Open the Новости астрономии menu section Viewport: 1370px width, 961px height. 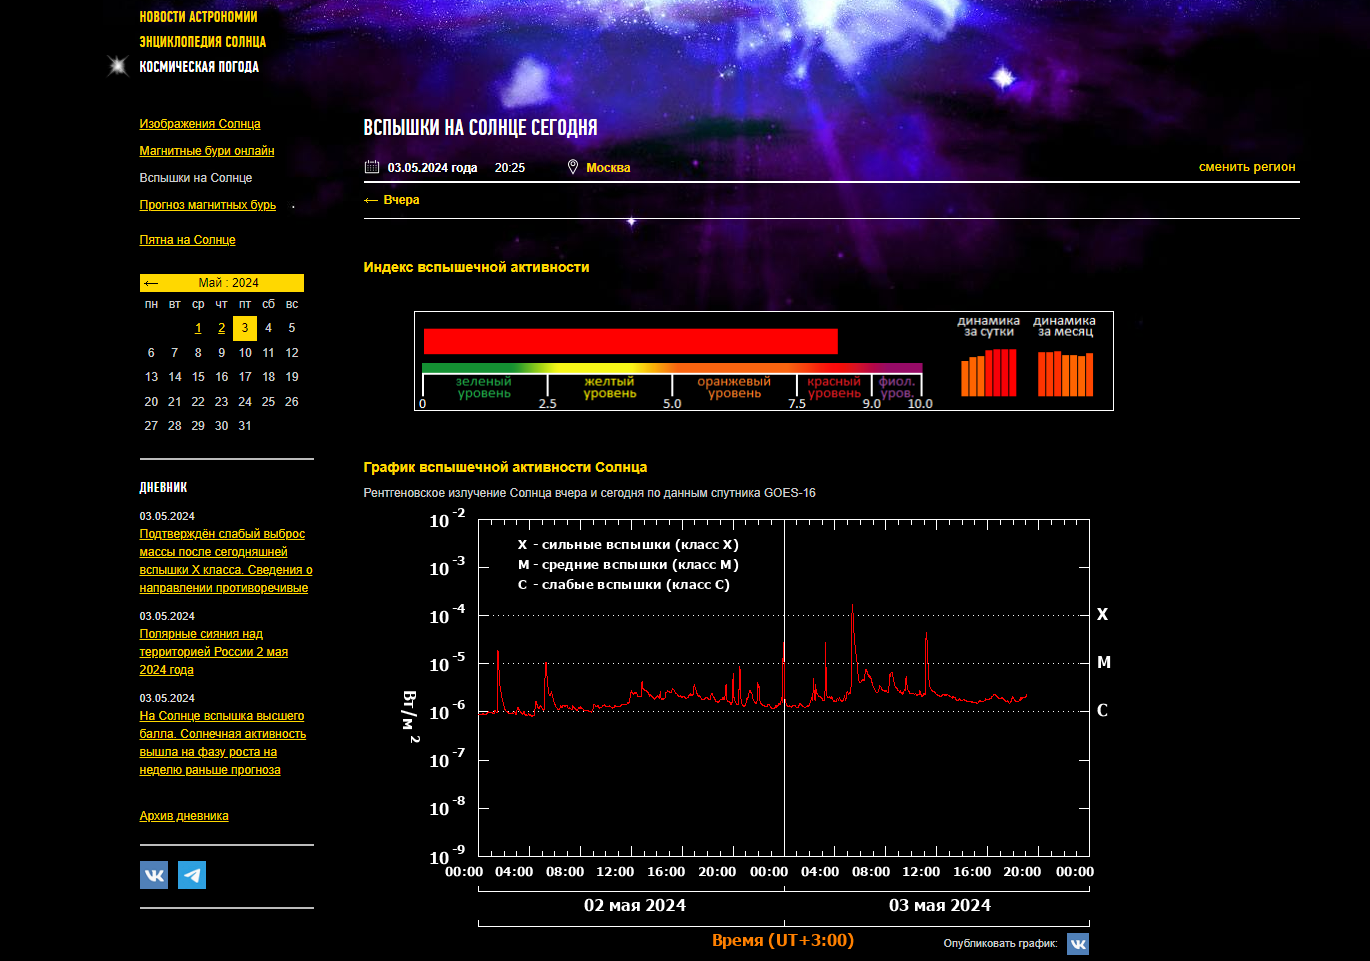[198, 17]
